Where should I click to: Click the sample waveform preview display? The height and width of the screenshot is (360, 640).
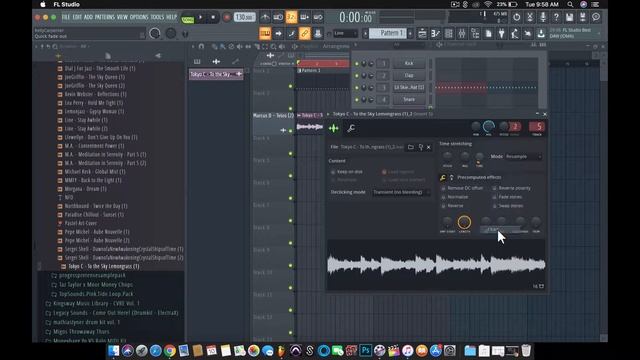[x=436, y=264]
